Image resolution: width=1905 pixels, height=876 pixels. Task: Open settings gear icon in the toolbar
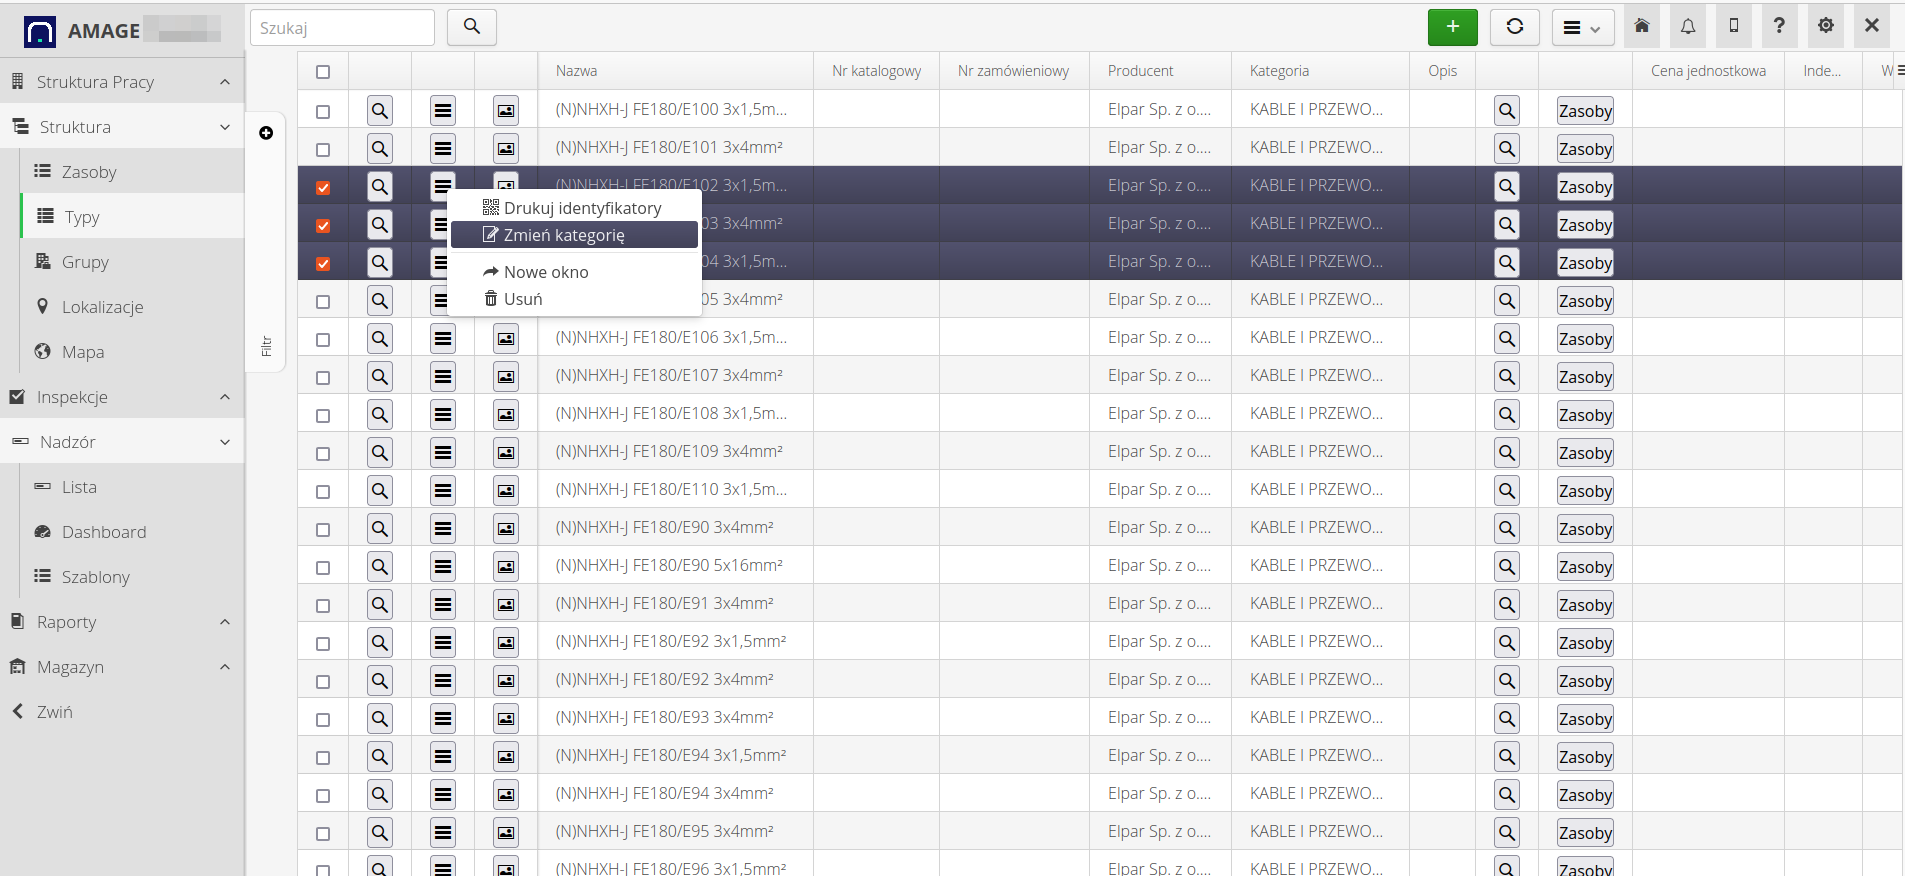1825,27
